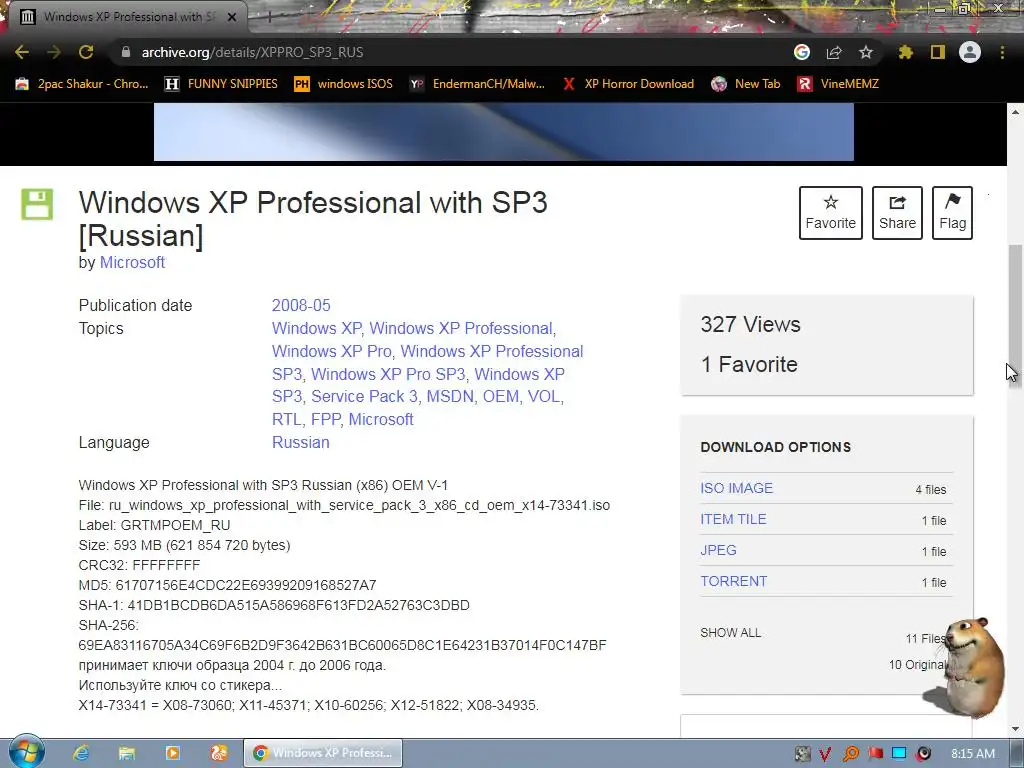Image resolution: width=1024 pixels, height=768 pixels.
Task: Open EndermanCH/Malw... bookmark
Action: [x=477, y=84]
